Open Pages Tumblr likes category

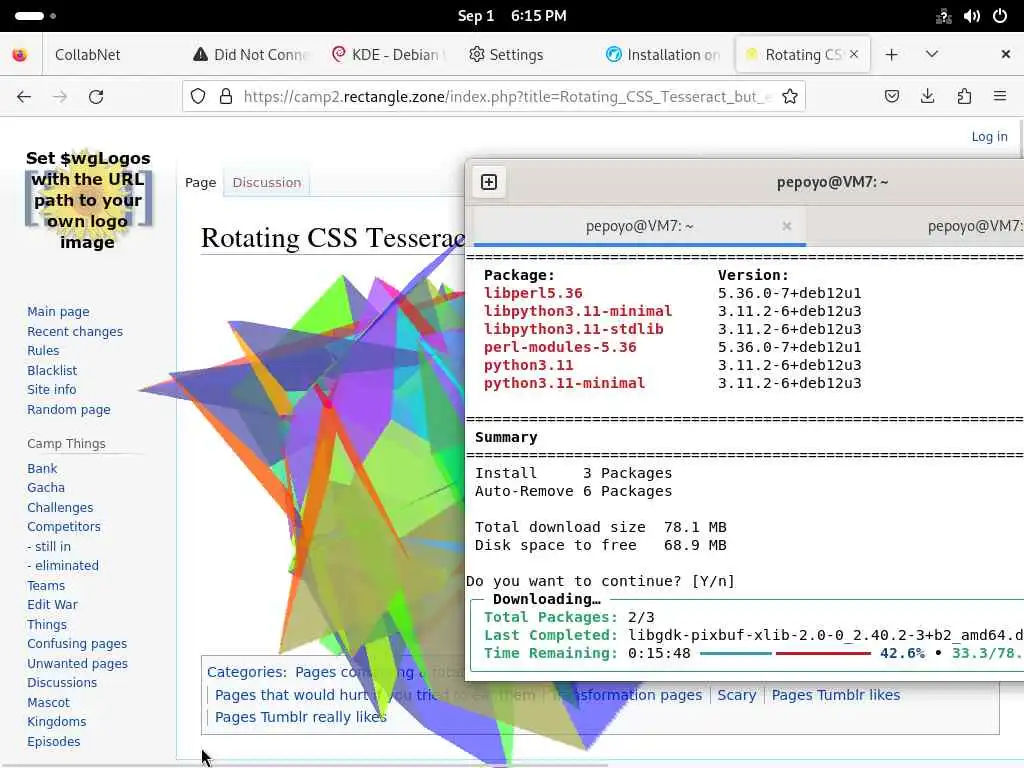(836, 695)
